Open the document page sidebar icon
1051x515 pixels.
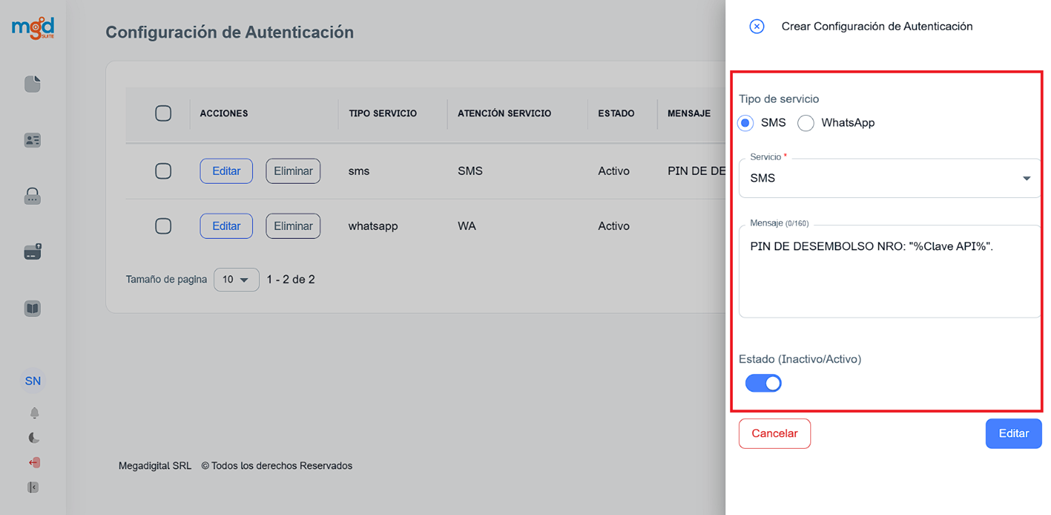pos(33,84)
